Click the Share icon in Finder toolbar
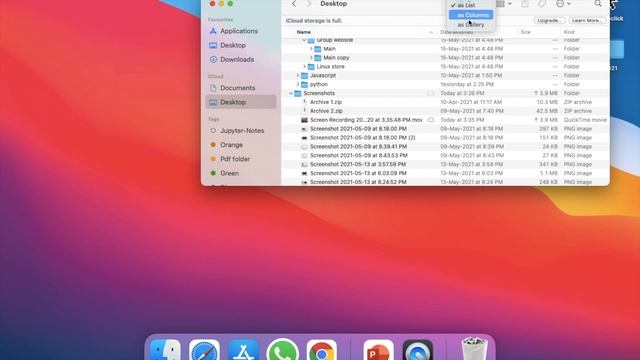Image resolution: width=640 pixels, height=360 pixels. [525, 4]
